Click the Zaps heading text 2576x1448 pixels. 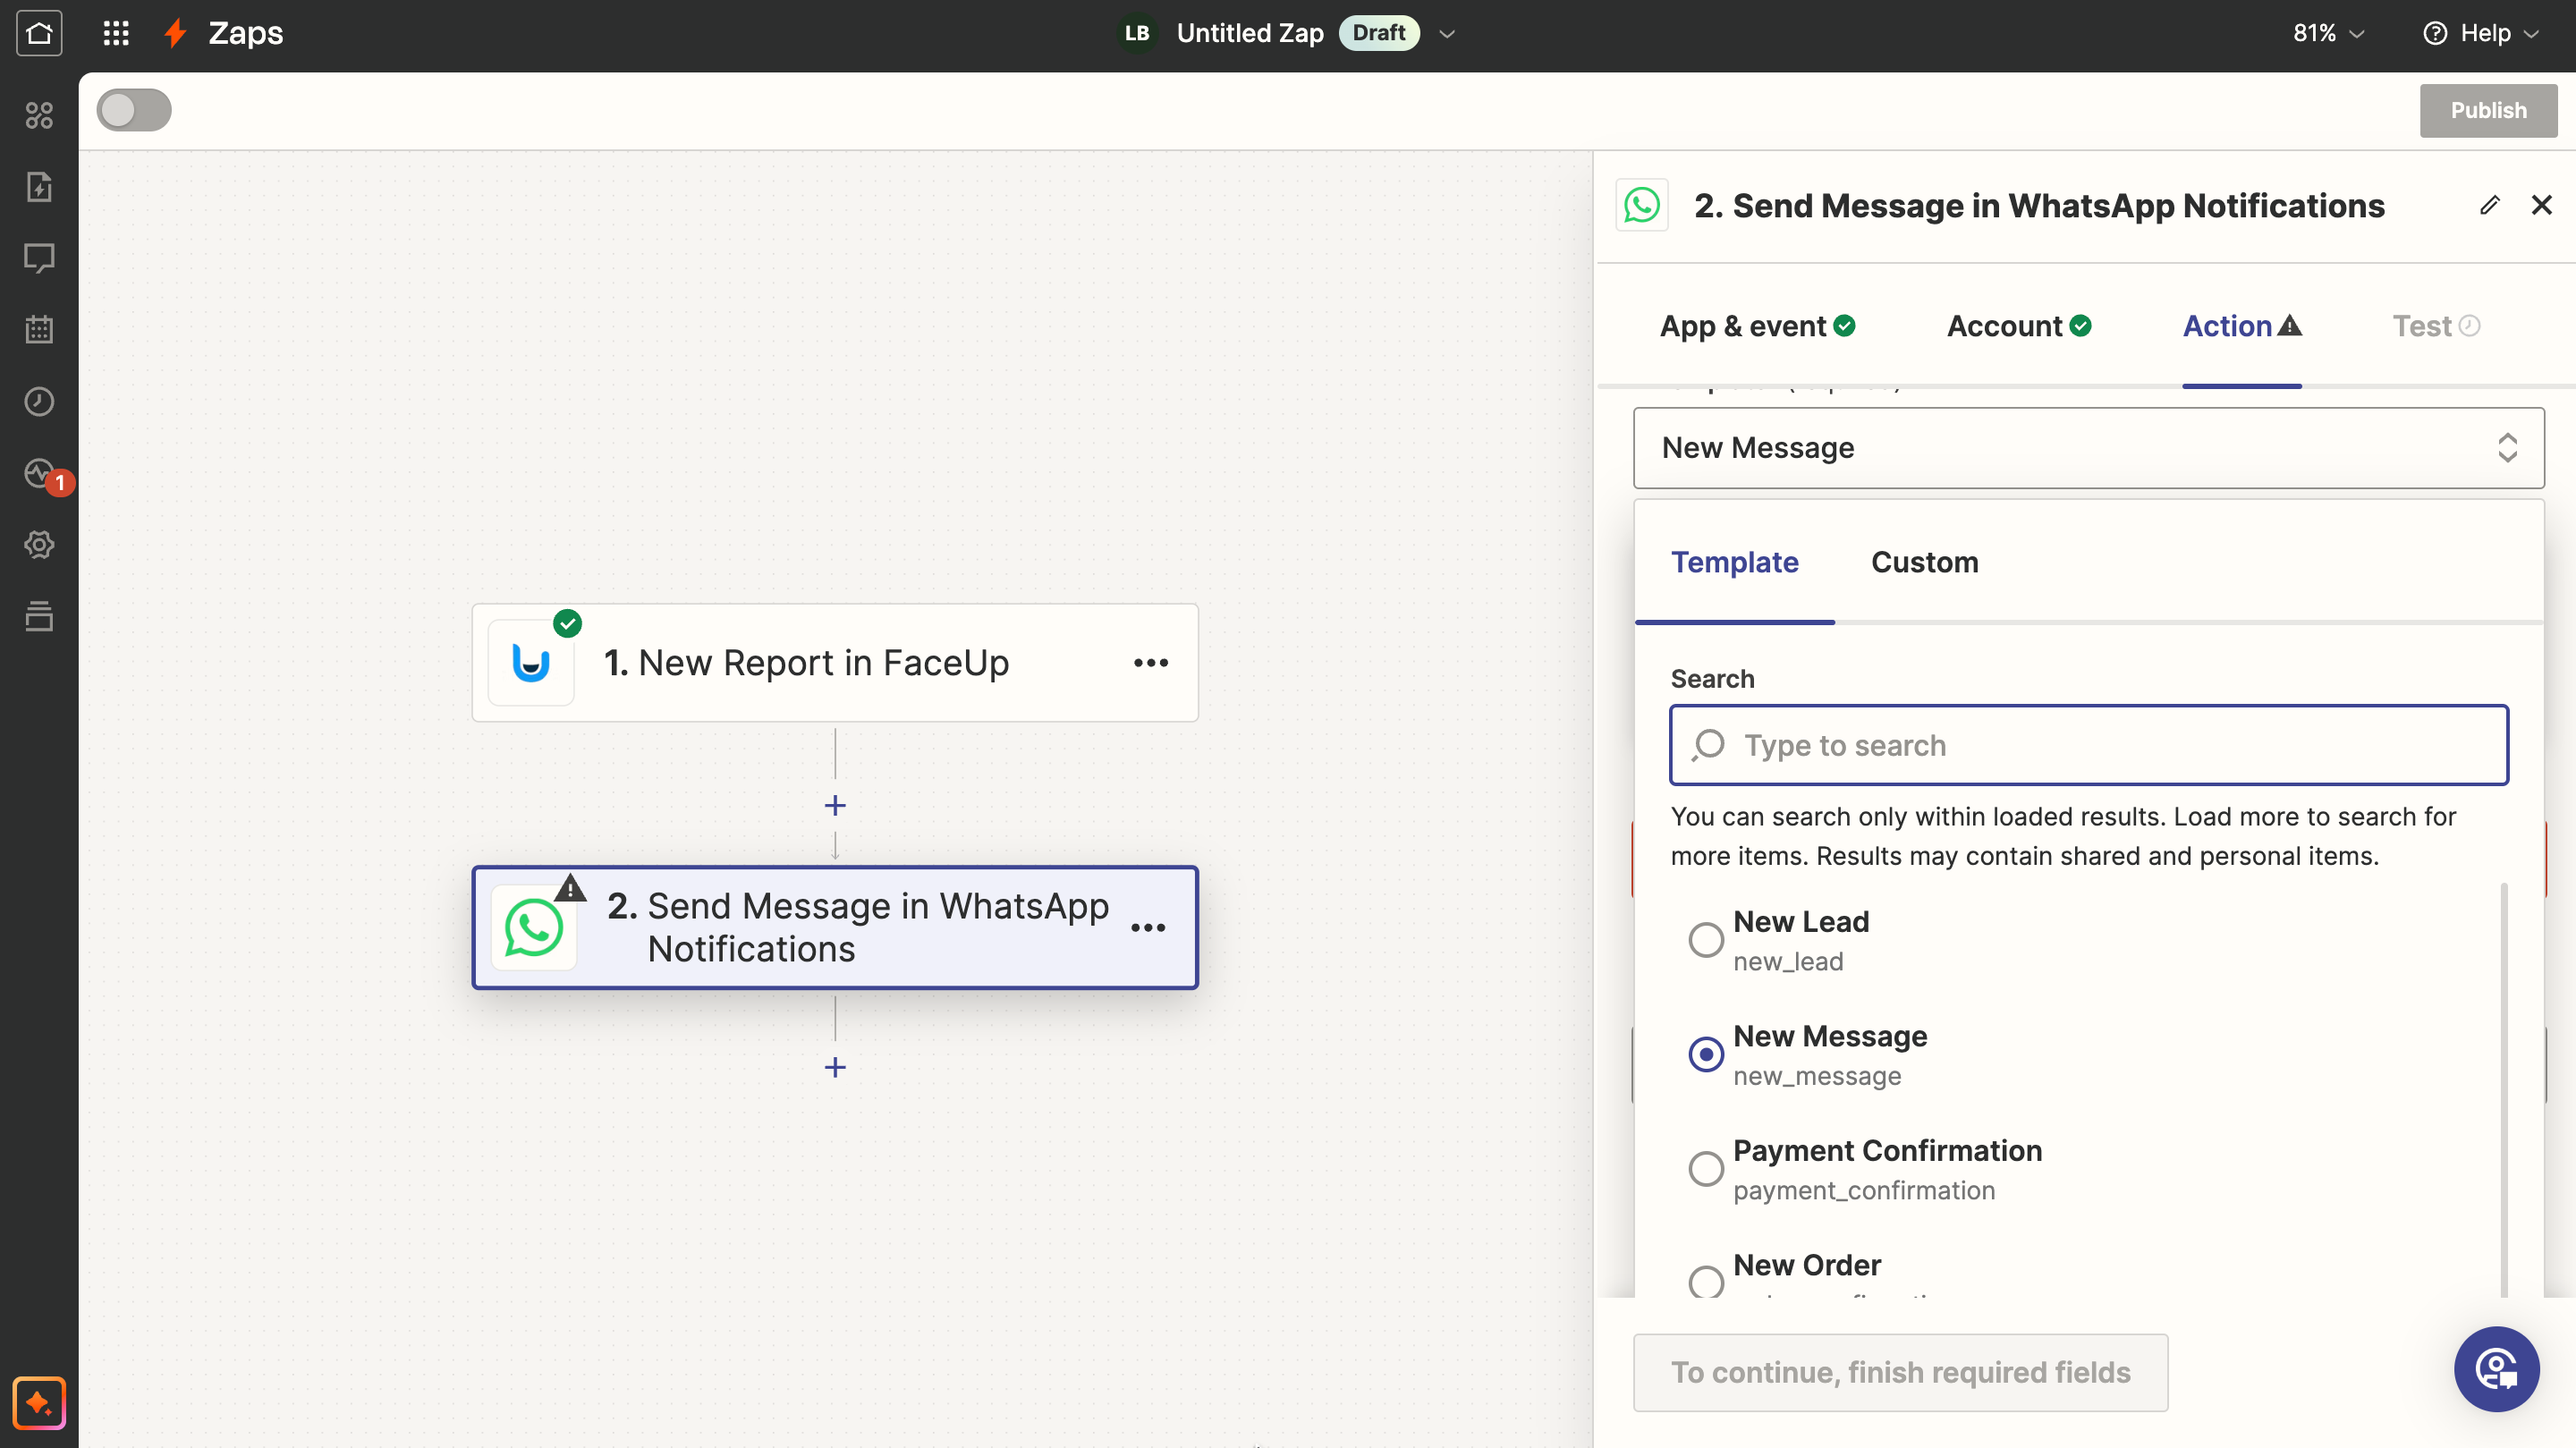[245, 33]
